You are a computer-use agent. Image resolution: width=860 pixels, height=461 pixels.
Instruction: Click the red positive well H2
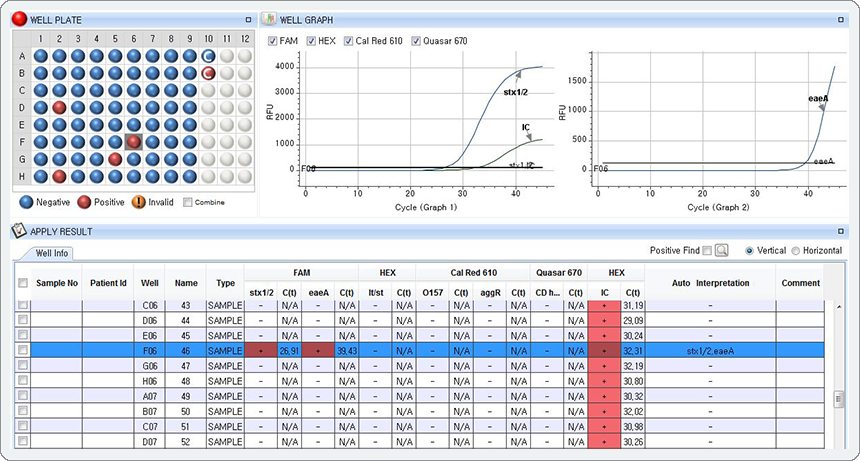pyautogui.click(x=59, y=176)
